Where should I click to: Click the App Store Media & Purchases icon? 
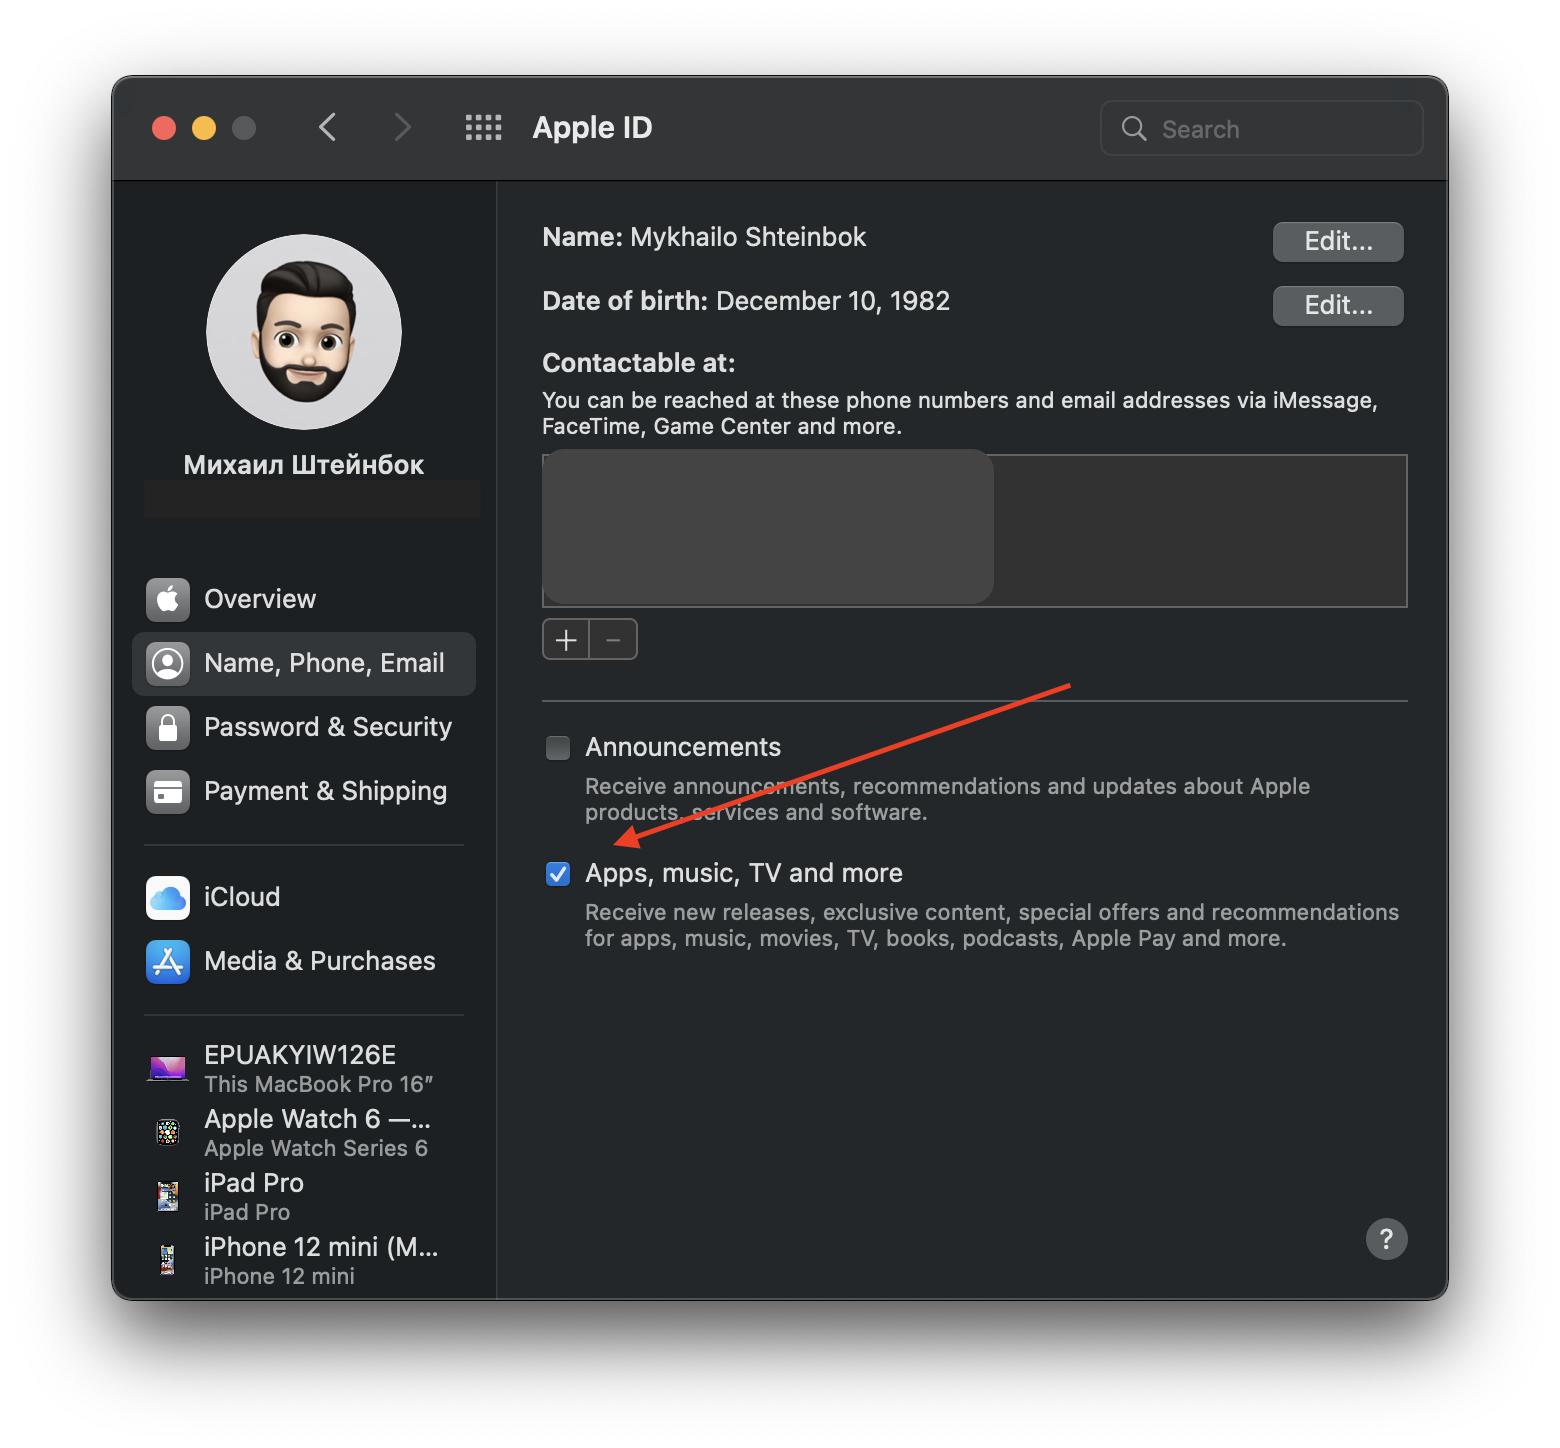(x=168, y=961)
